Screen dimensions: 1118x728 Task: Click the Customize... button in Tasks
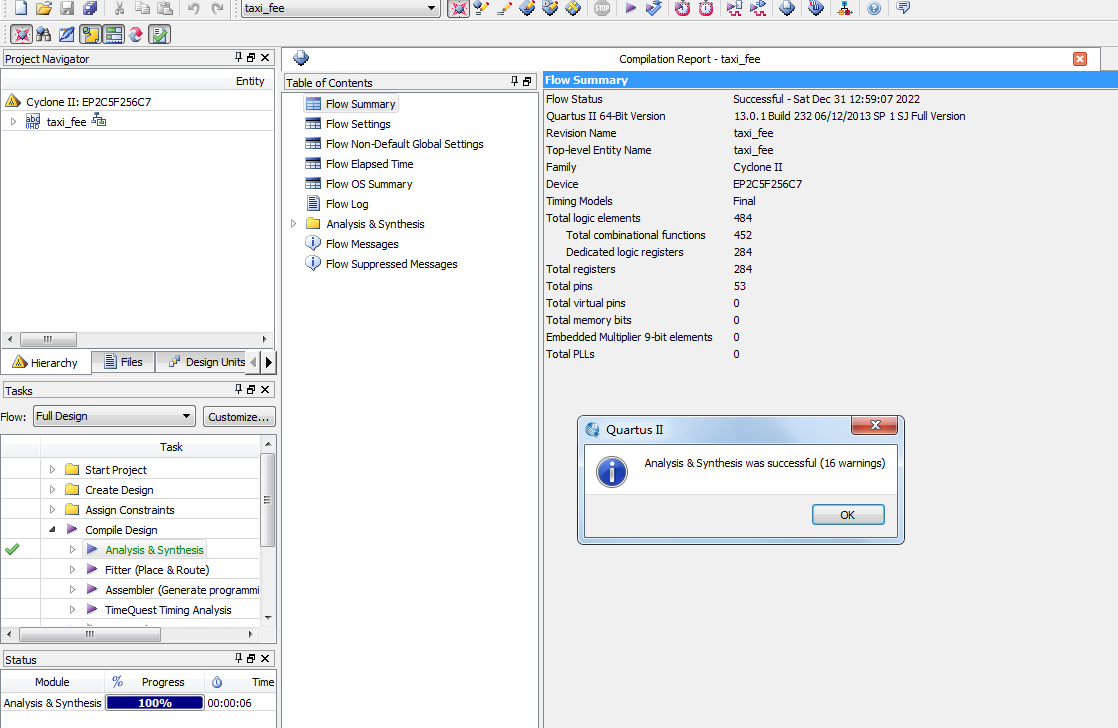click(x=239, y=416)
